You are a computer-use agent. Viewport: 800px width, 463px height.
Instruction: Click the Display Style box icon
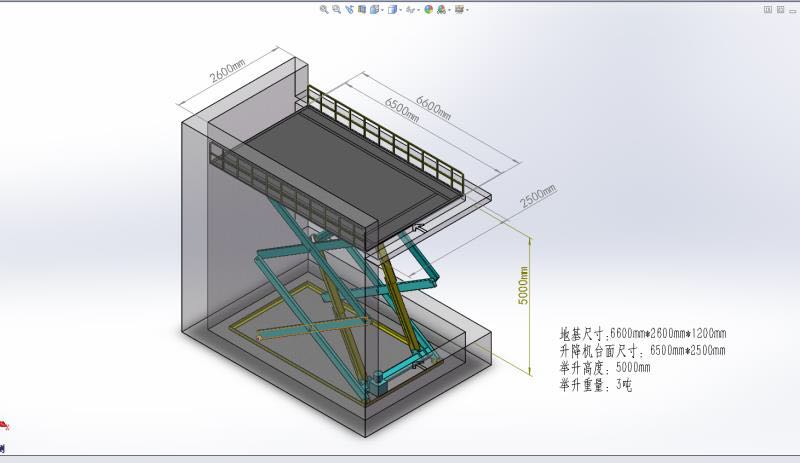tap(392, 9)
